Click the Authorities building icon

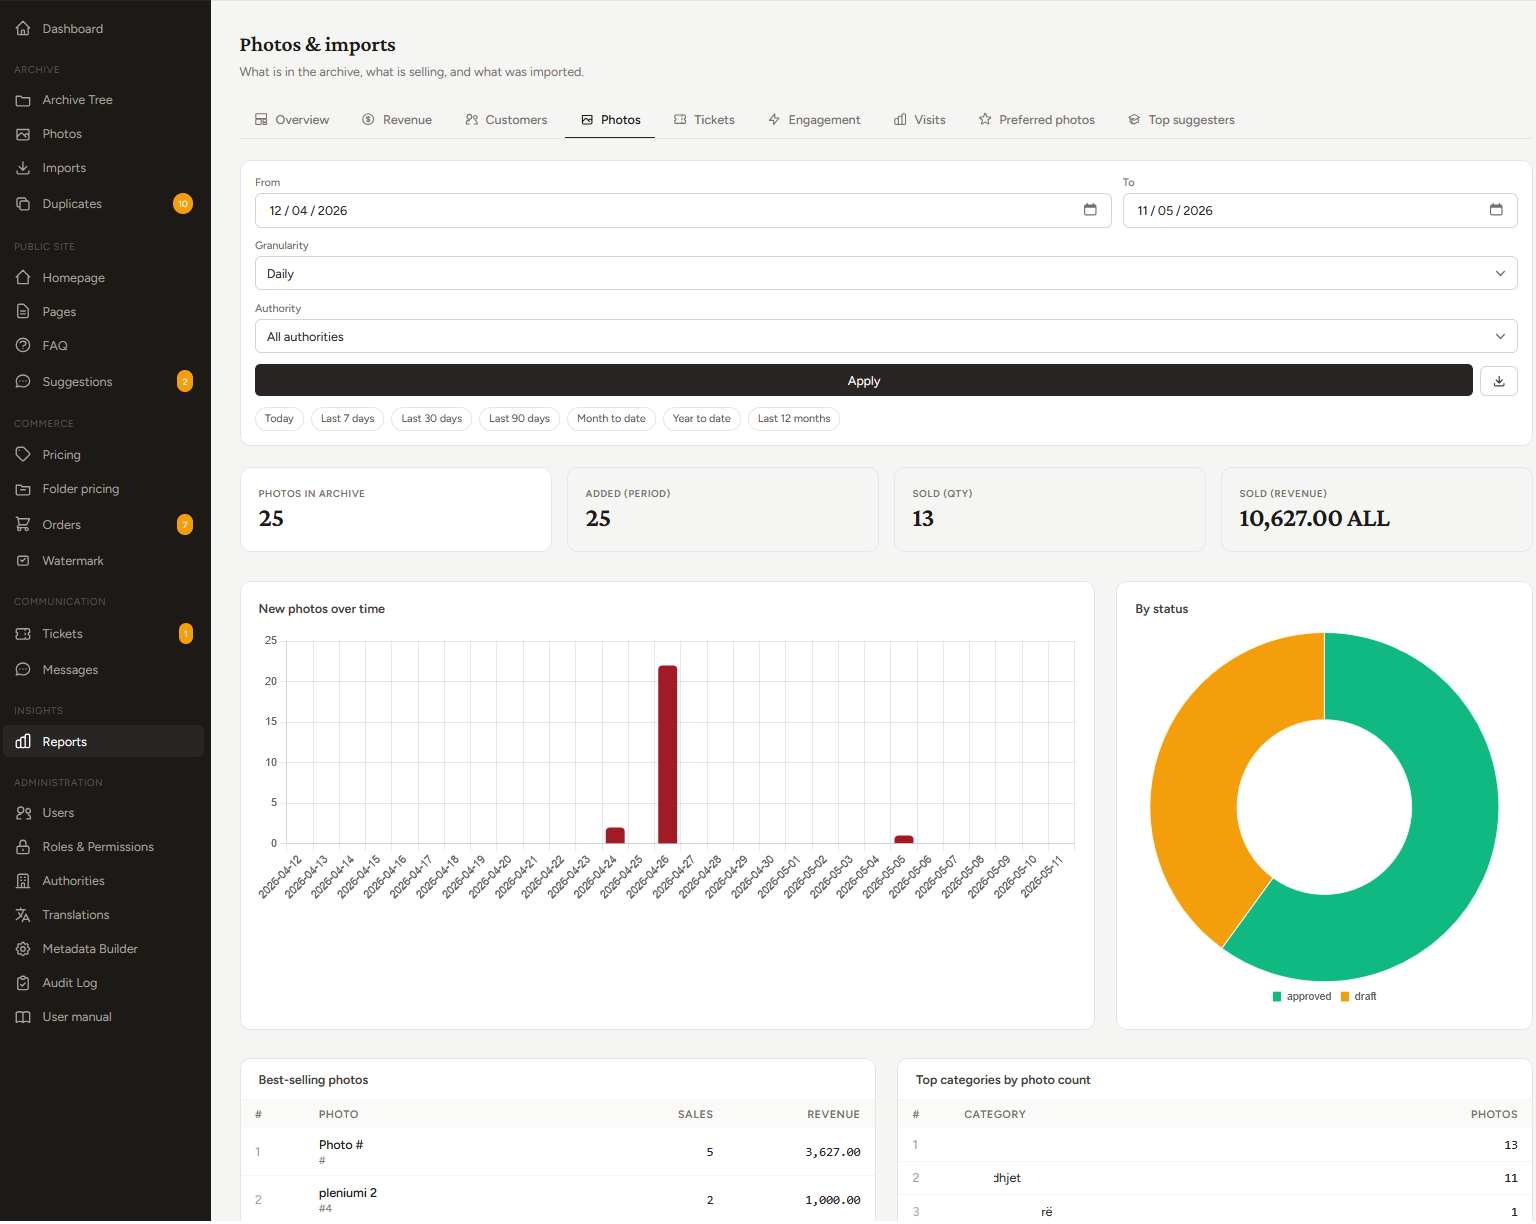23,881
